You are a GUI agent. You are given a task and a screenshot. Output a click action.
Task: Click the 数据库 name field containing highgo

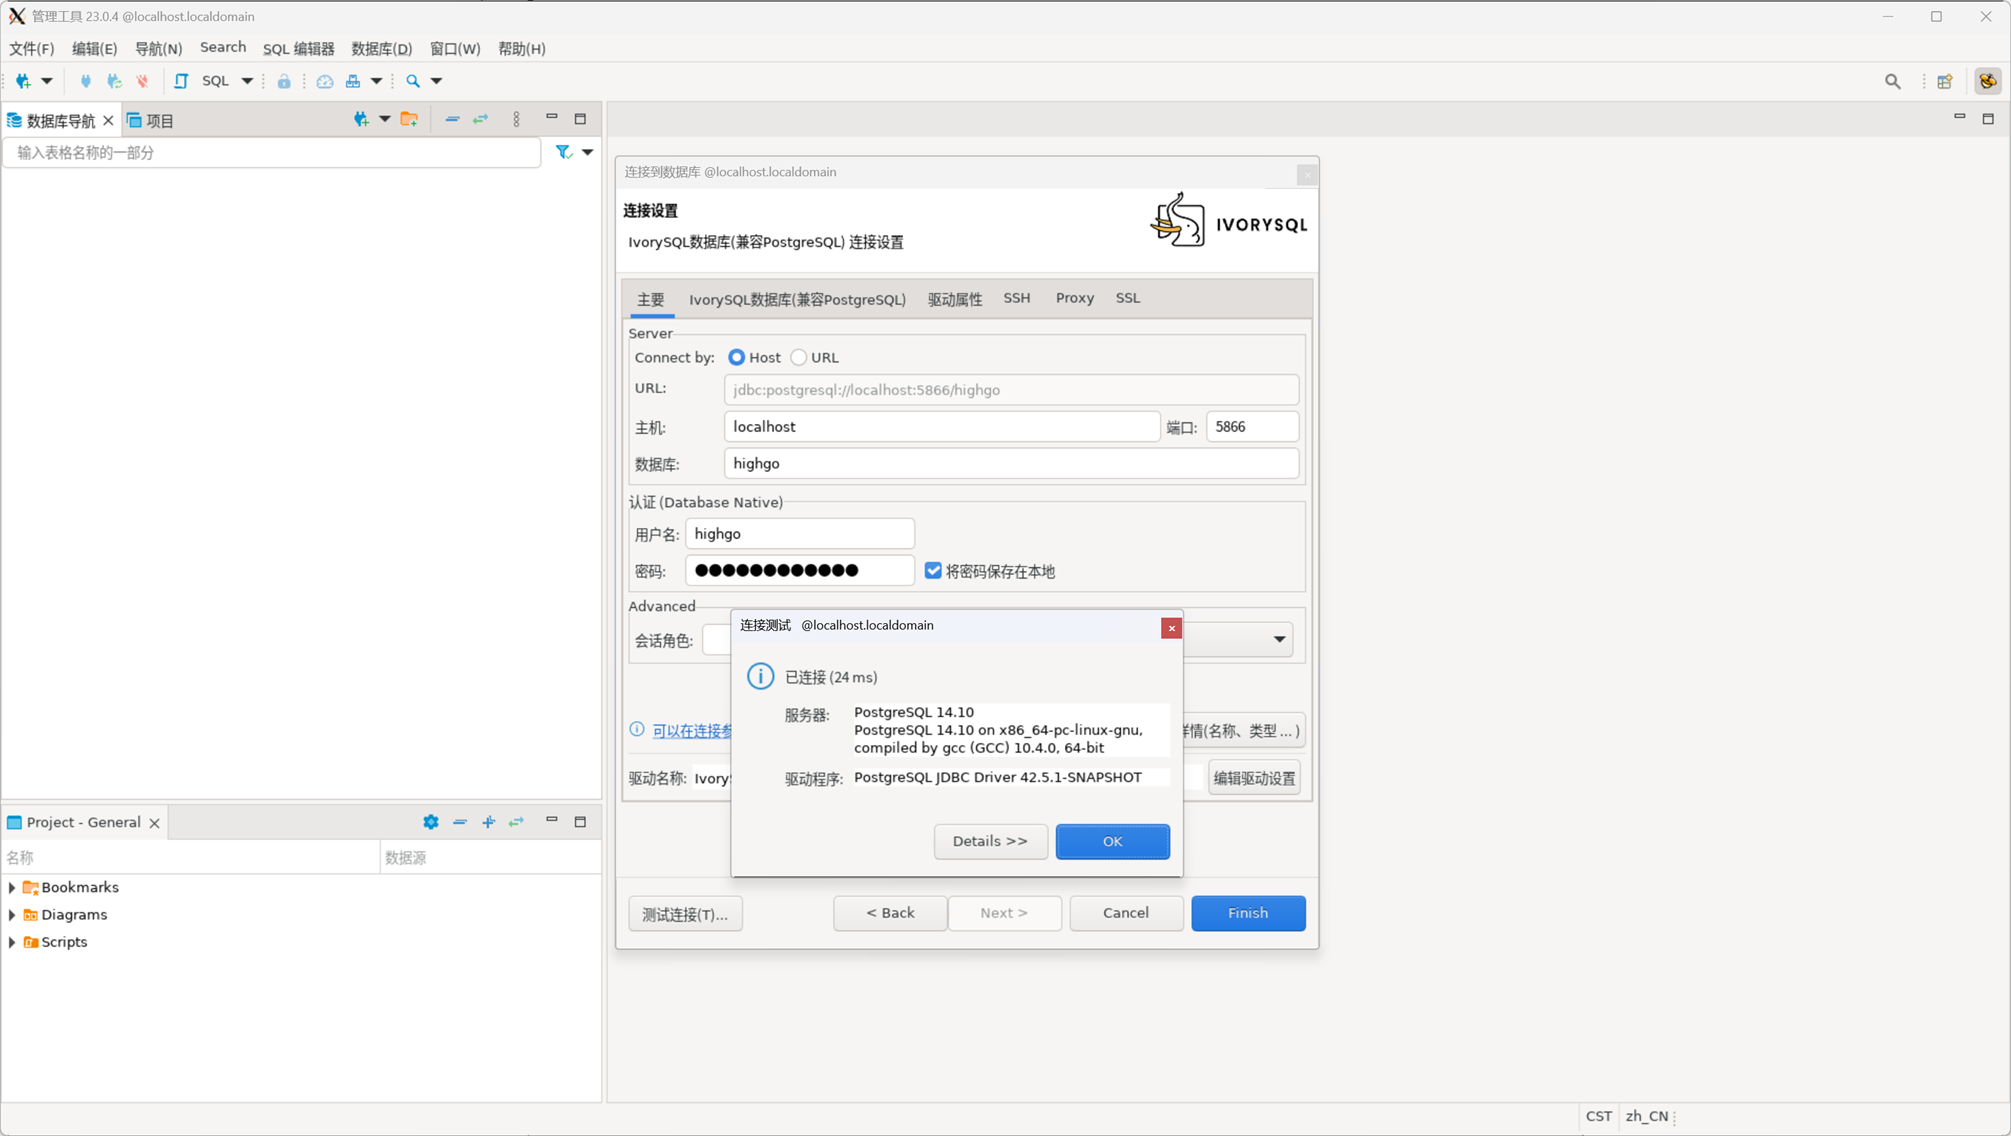[1010, 464]
